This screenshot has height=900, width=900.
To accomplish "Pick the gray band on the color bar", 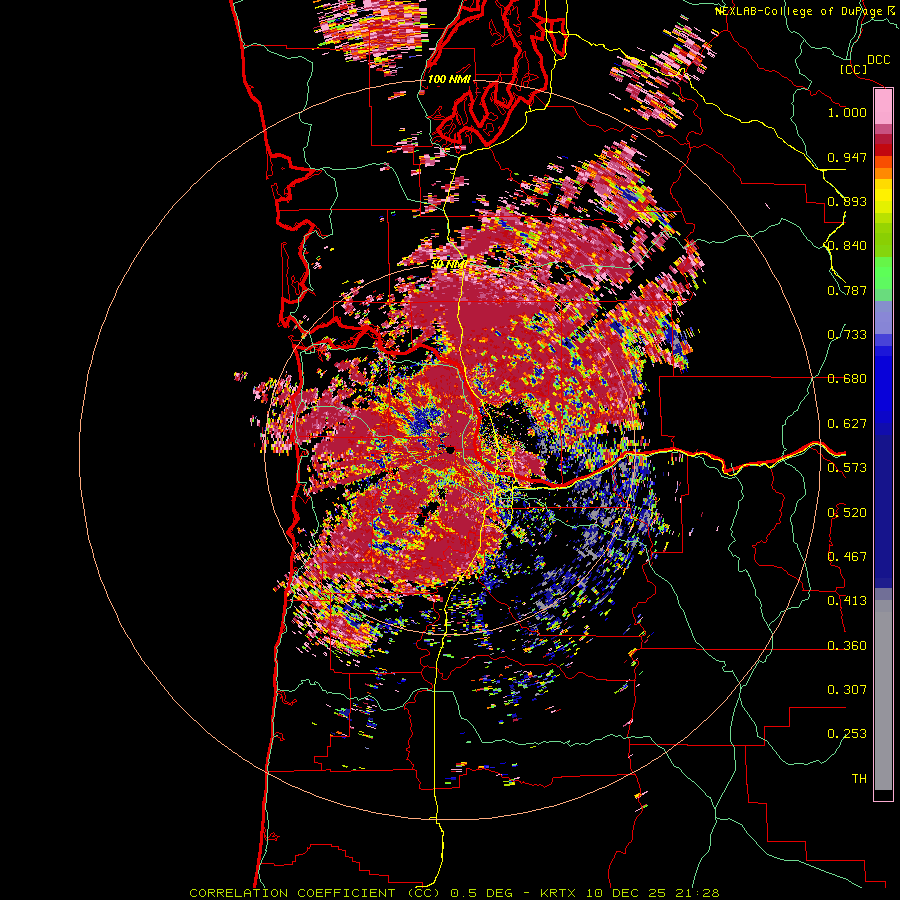I will click(883, 695).
